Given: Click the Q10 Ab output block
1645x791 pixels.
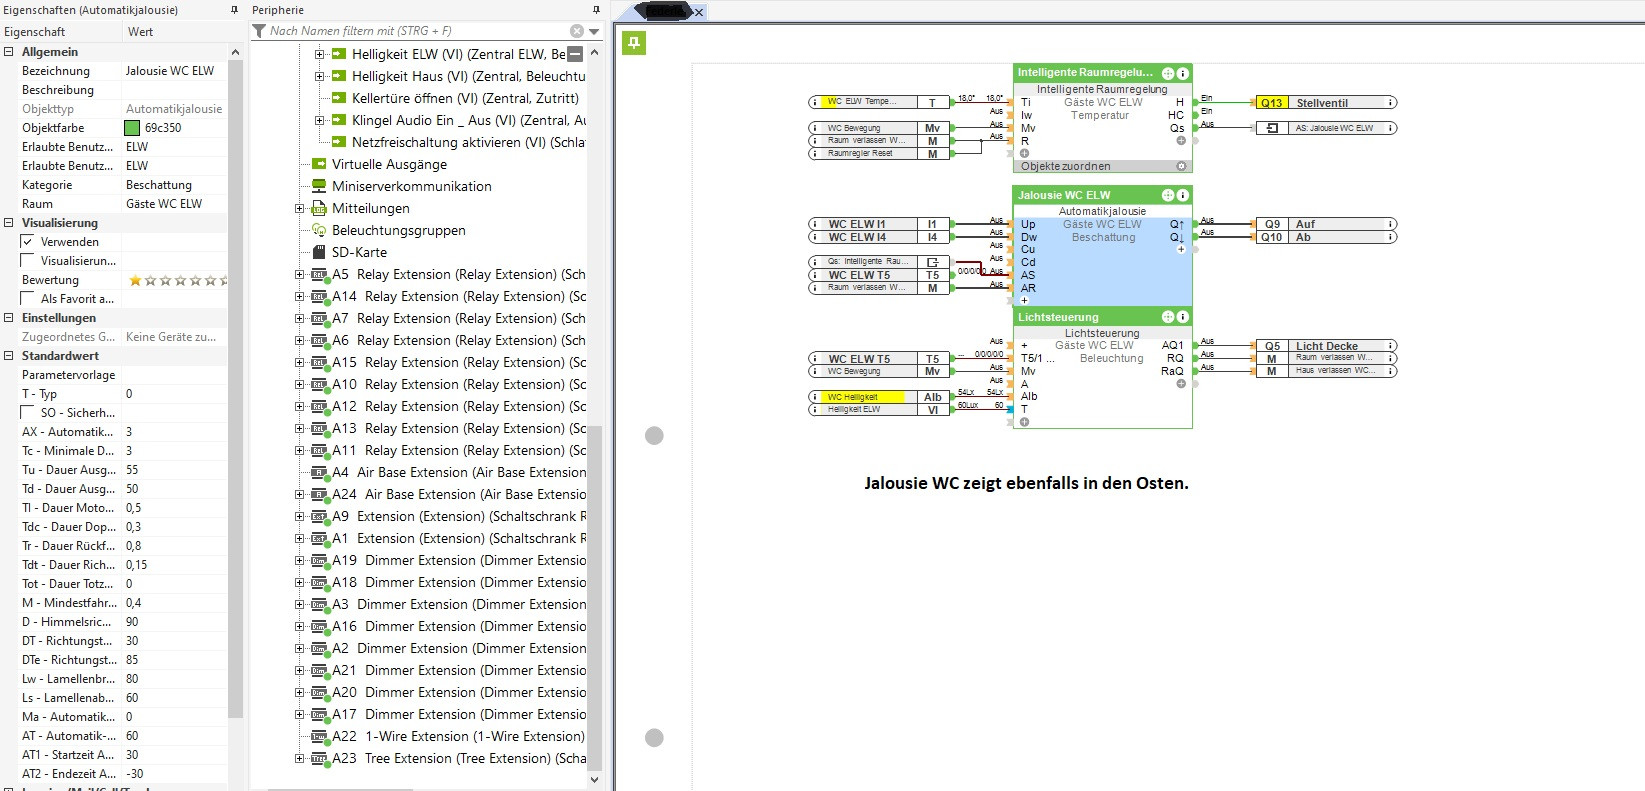Looking at the screenshot, I should 1326,237.
